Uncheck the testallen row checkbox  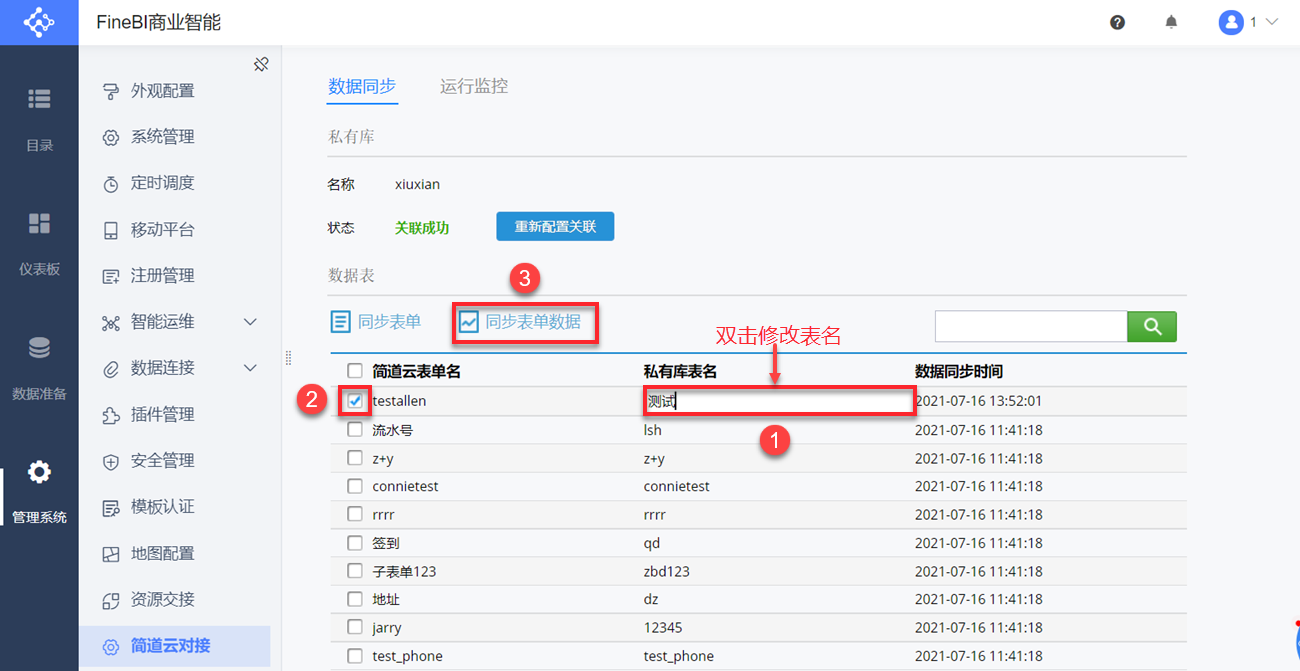(x=355, y=400)
